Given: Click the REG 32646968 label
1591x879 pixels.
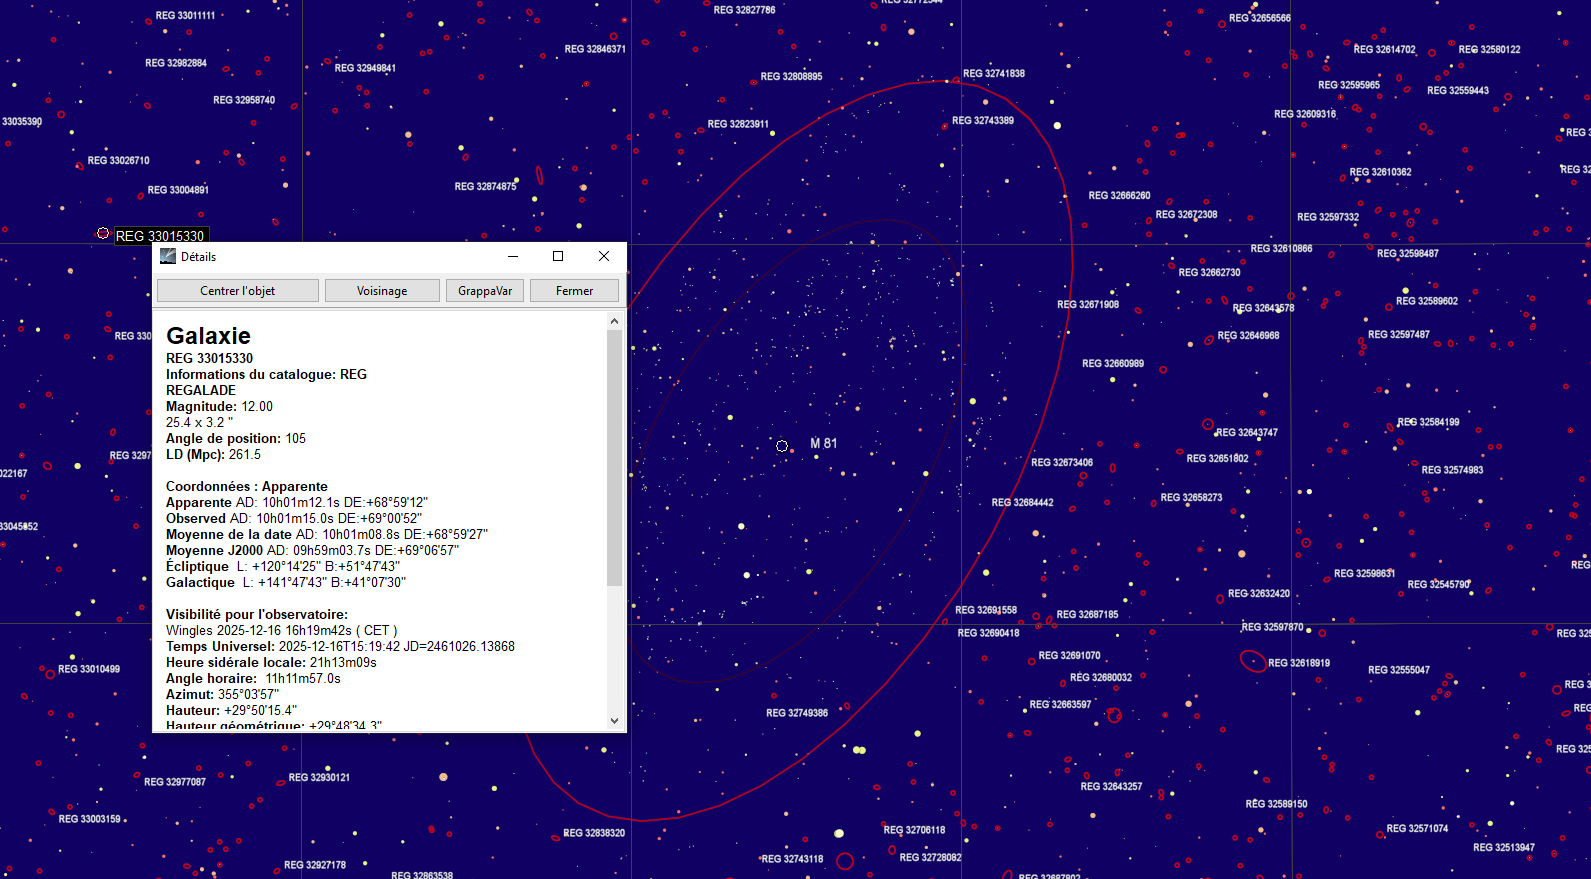Looking at the screenshot, I should tap(1248, 335).
